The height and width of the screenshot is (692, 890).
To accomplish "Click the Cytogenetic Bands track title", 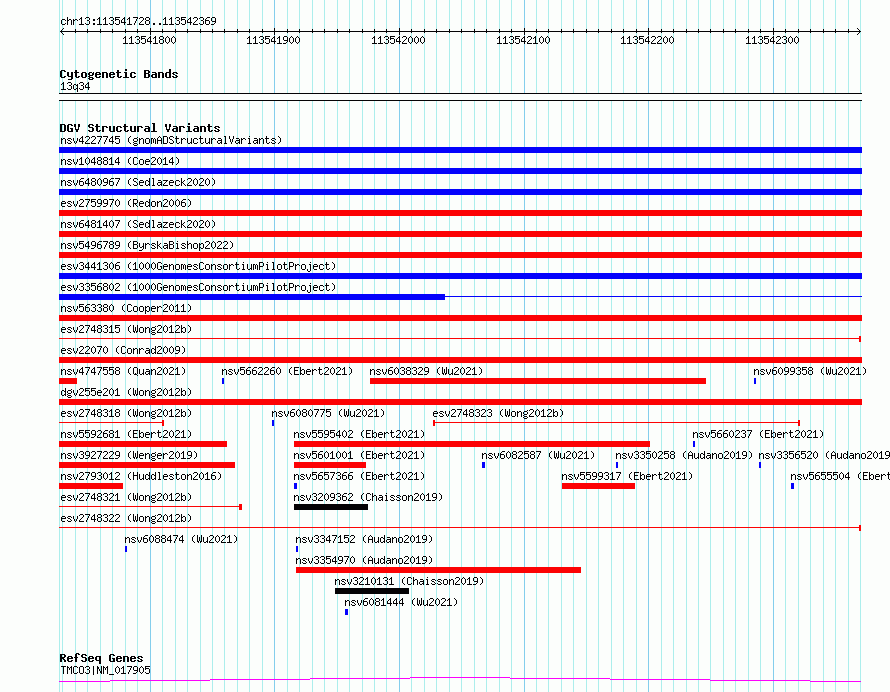I will pyautogui.click(x=119, y=74).
